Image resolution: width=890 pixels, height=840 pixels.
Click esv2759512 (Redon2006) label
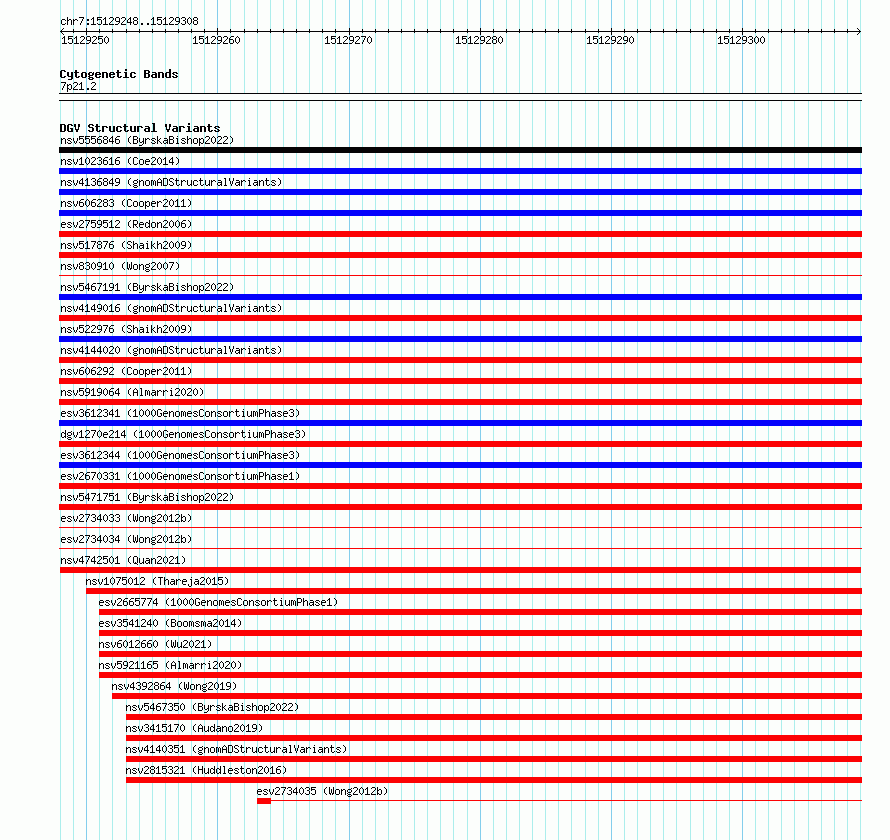[126, 224]
